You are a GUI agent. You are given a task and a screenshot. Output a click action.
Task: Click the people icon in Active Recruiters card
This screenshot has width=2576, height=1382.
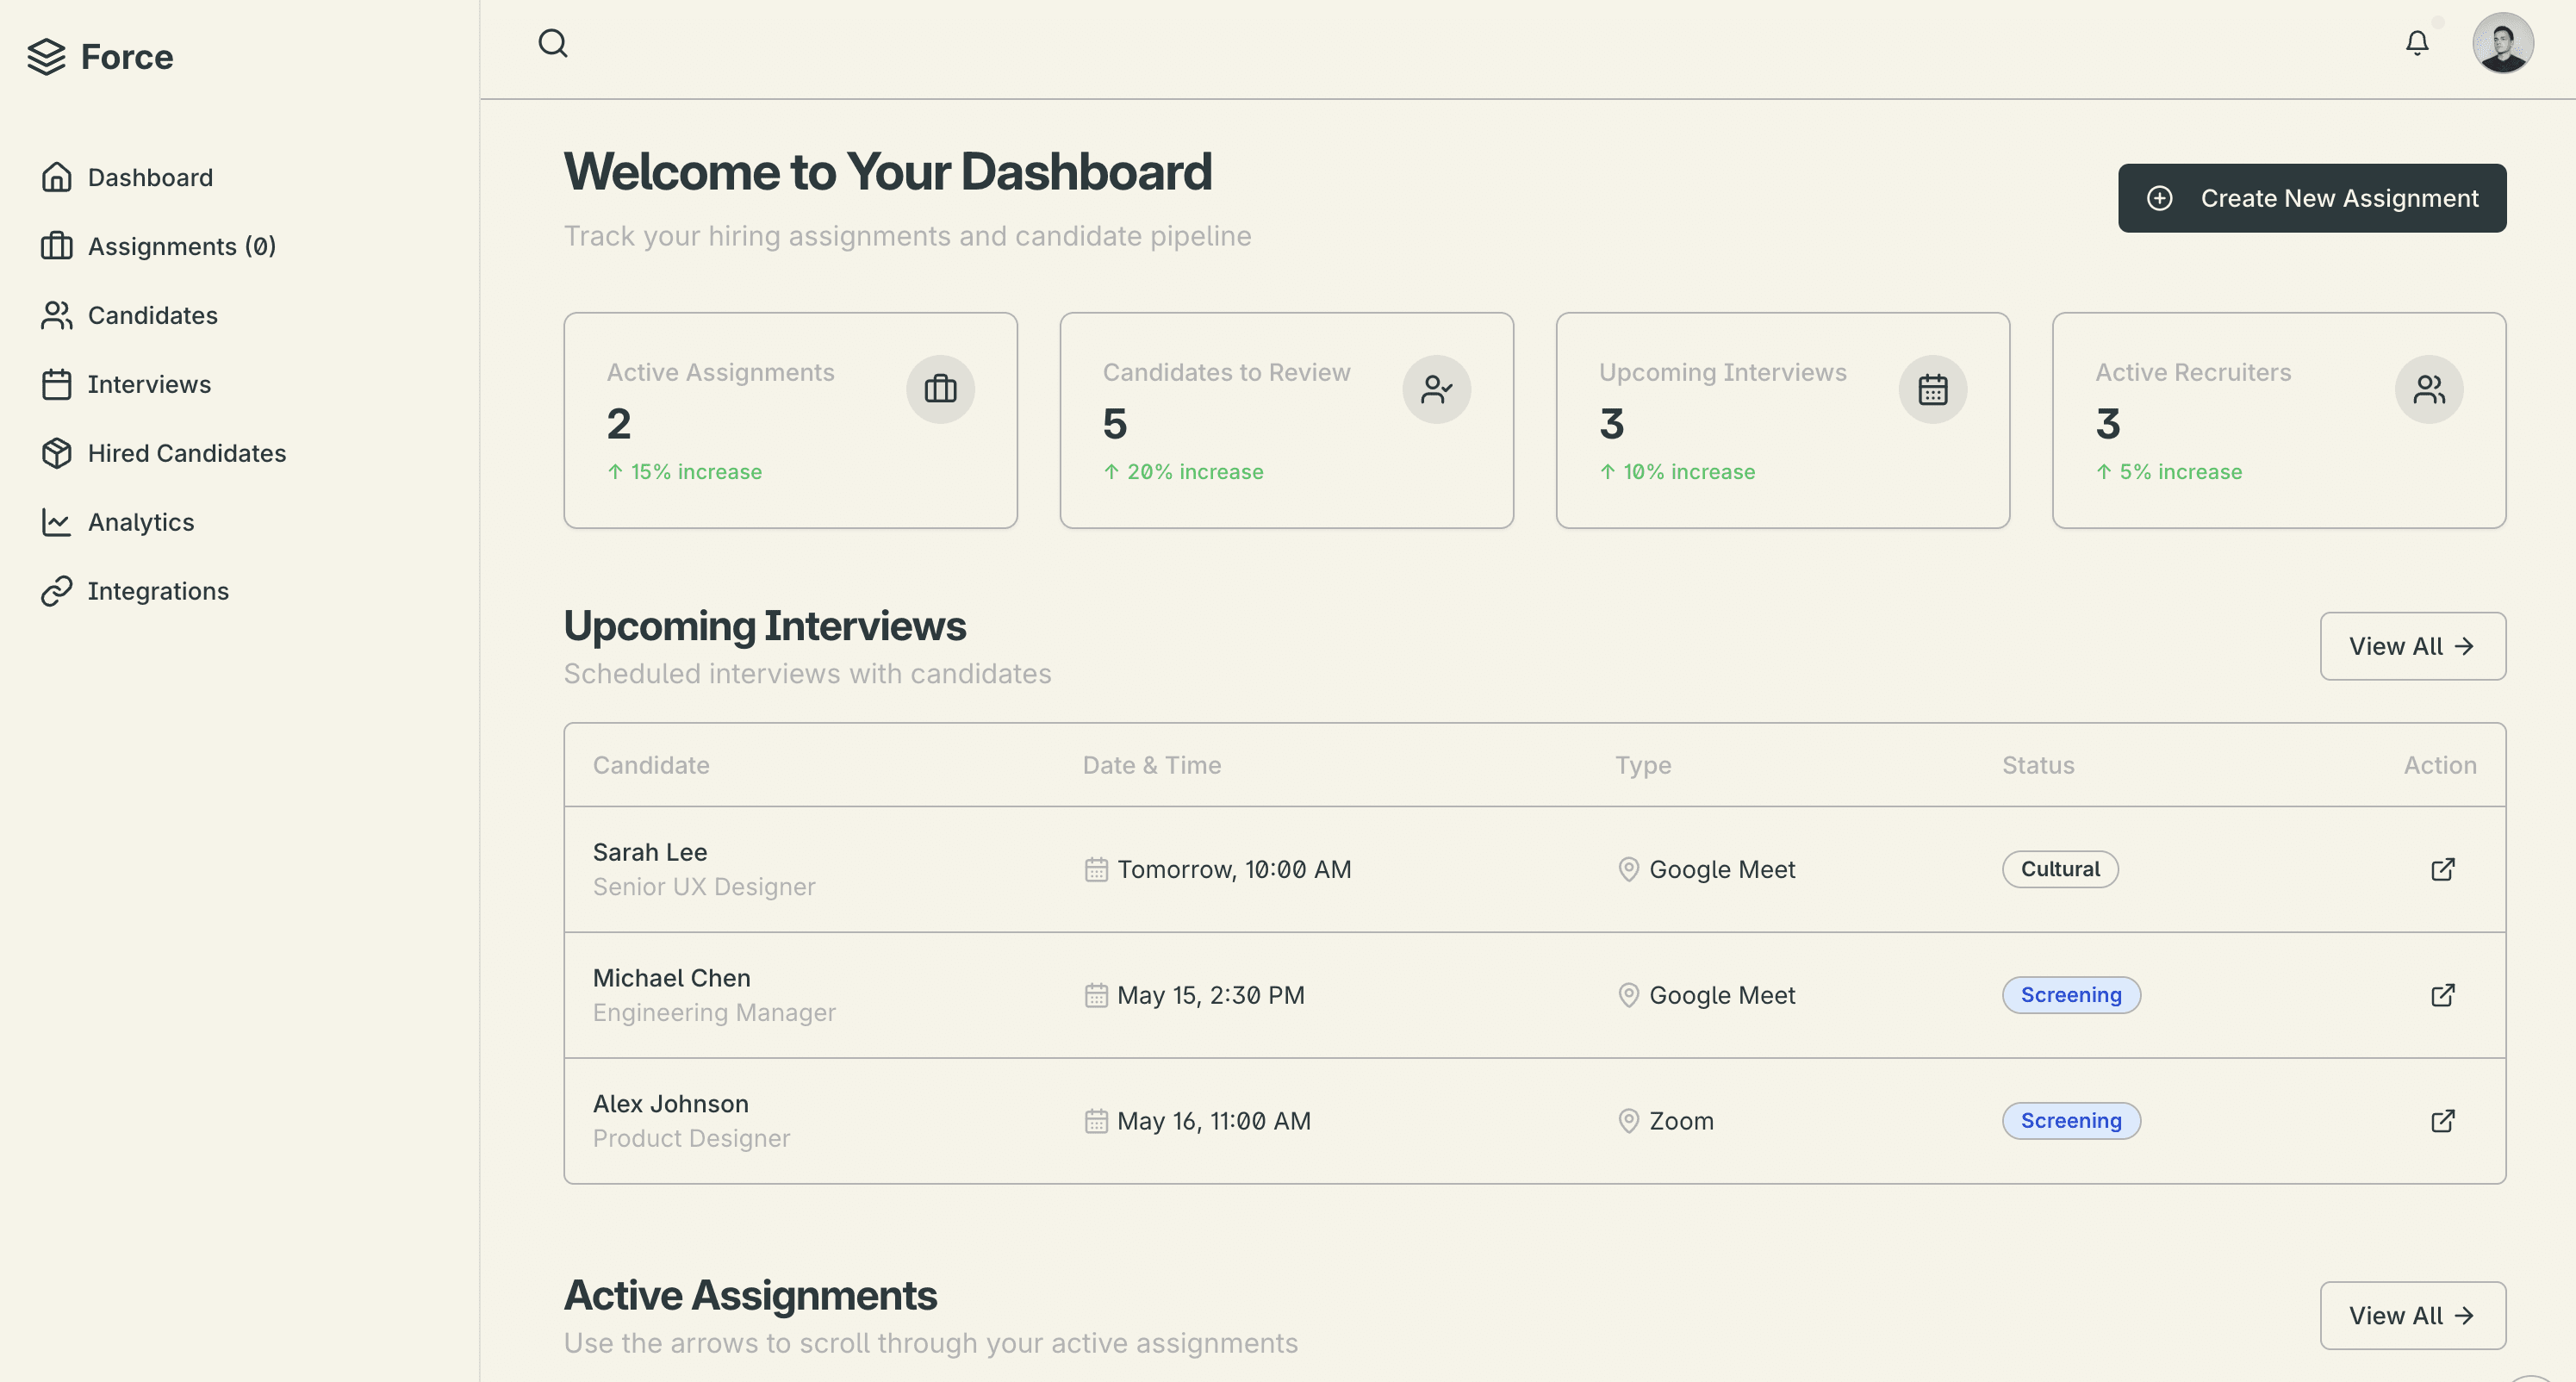point(2428,389)
